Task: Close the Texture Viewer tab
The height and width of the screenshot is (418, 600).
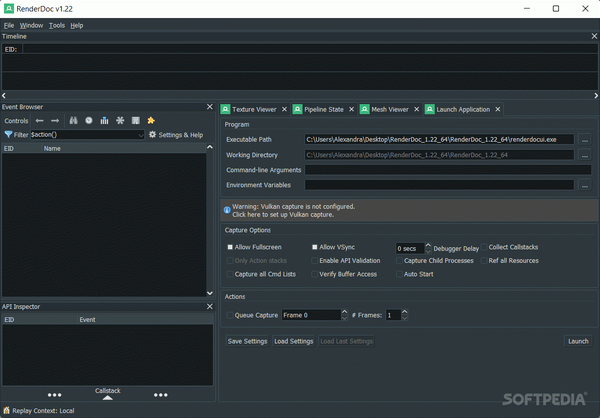Action: point(284,109)
